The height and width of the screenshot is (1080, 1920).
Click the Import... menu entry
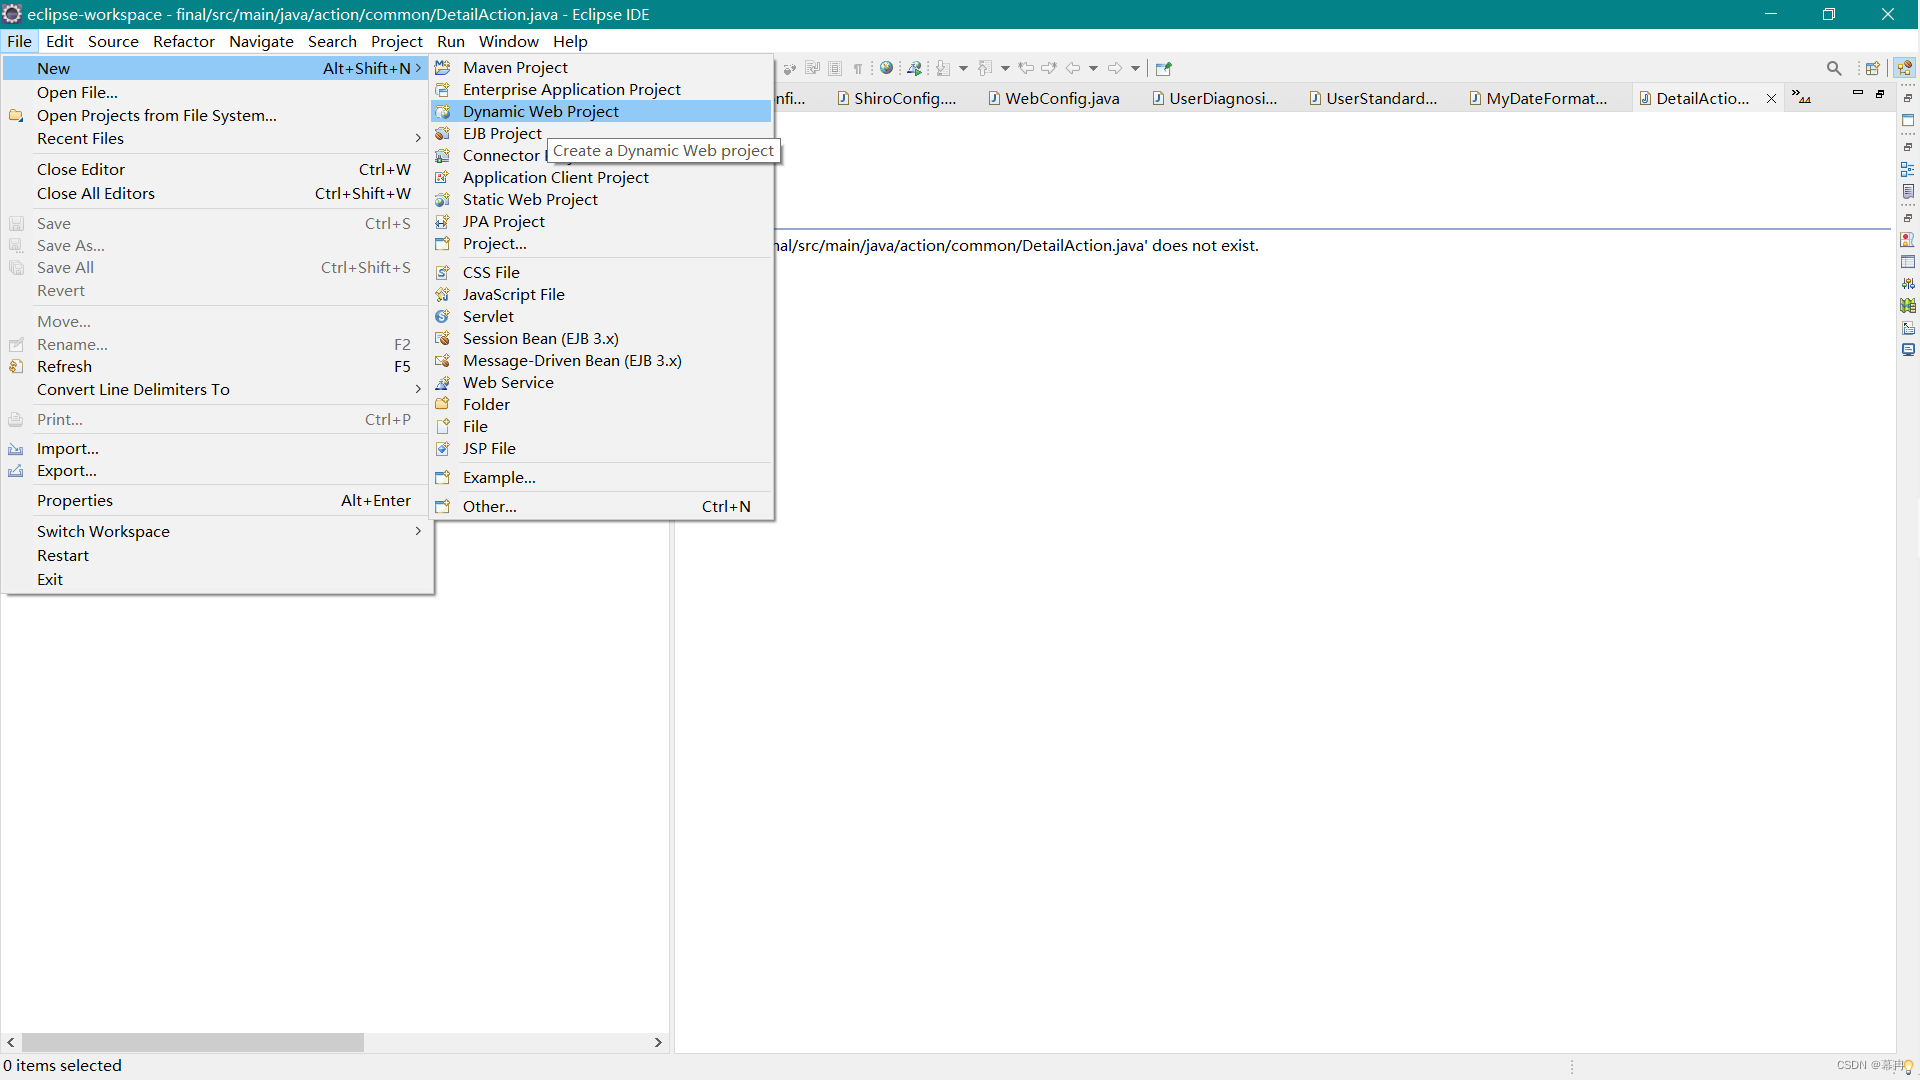pyautogui.click(x=67, y=448)
